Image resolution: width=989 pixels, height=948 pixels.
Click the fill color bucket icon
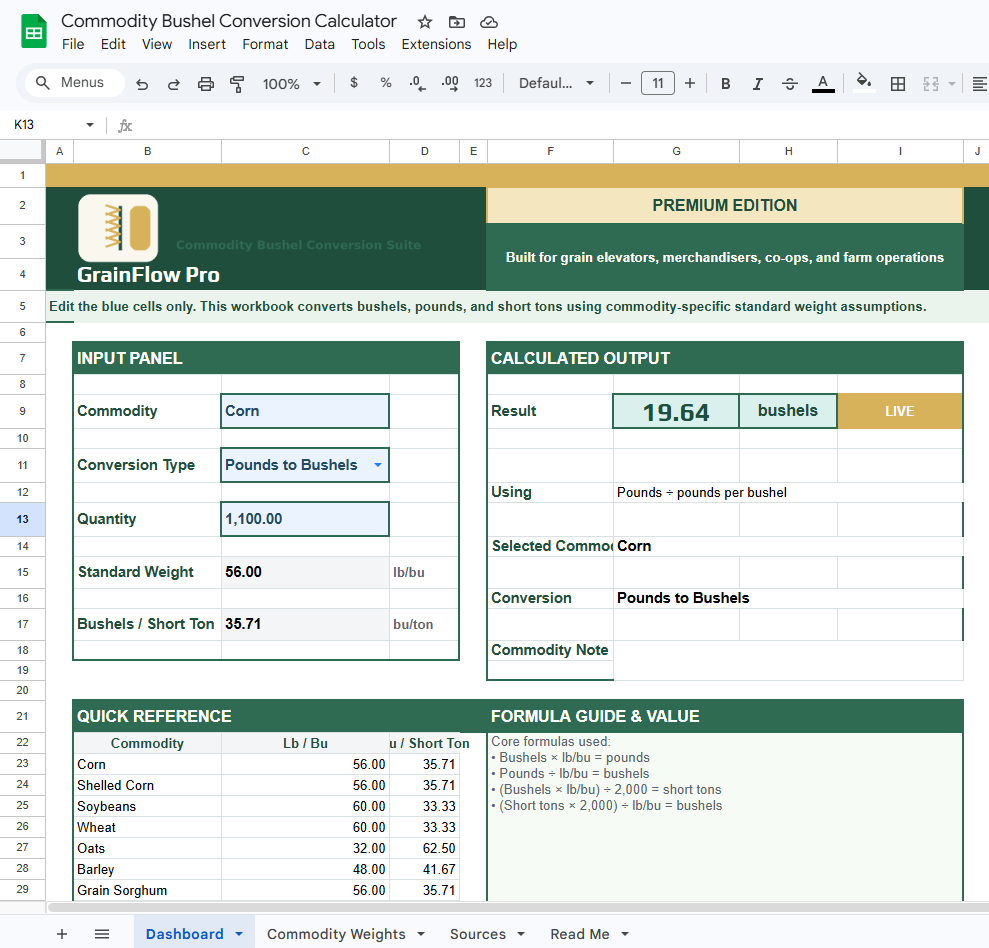[x=863, y=84]
